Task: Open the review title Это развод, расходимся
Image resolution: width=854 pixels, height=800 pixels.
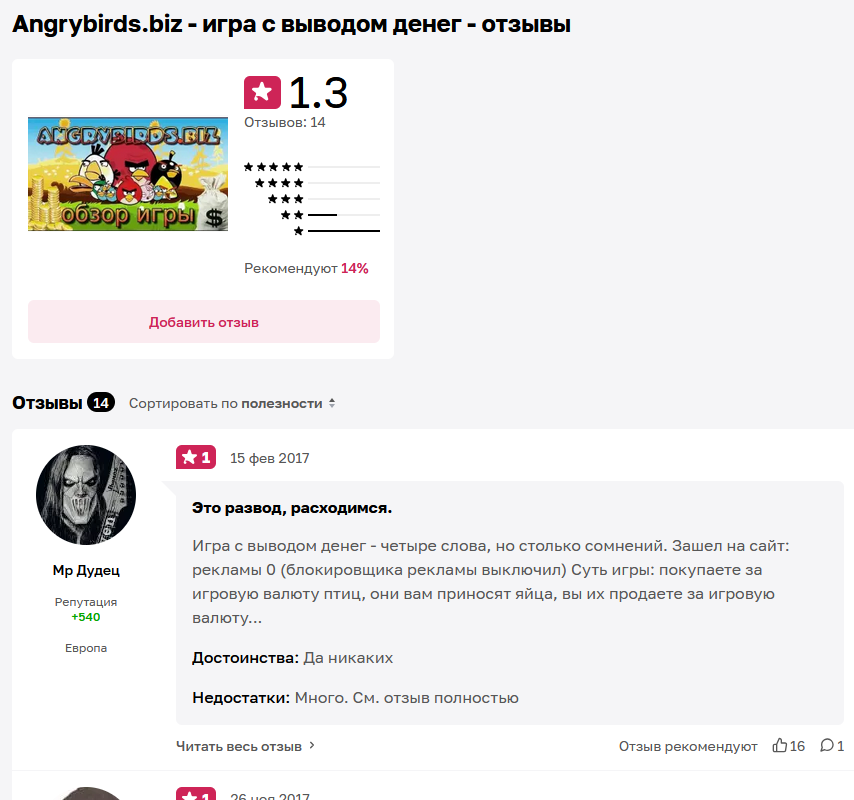Action: [292, 508]
